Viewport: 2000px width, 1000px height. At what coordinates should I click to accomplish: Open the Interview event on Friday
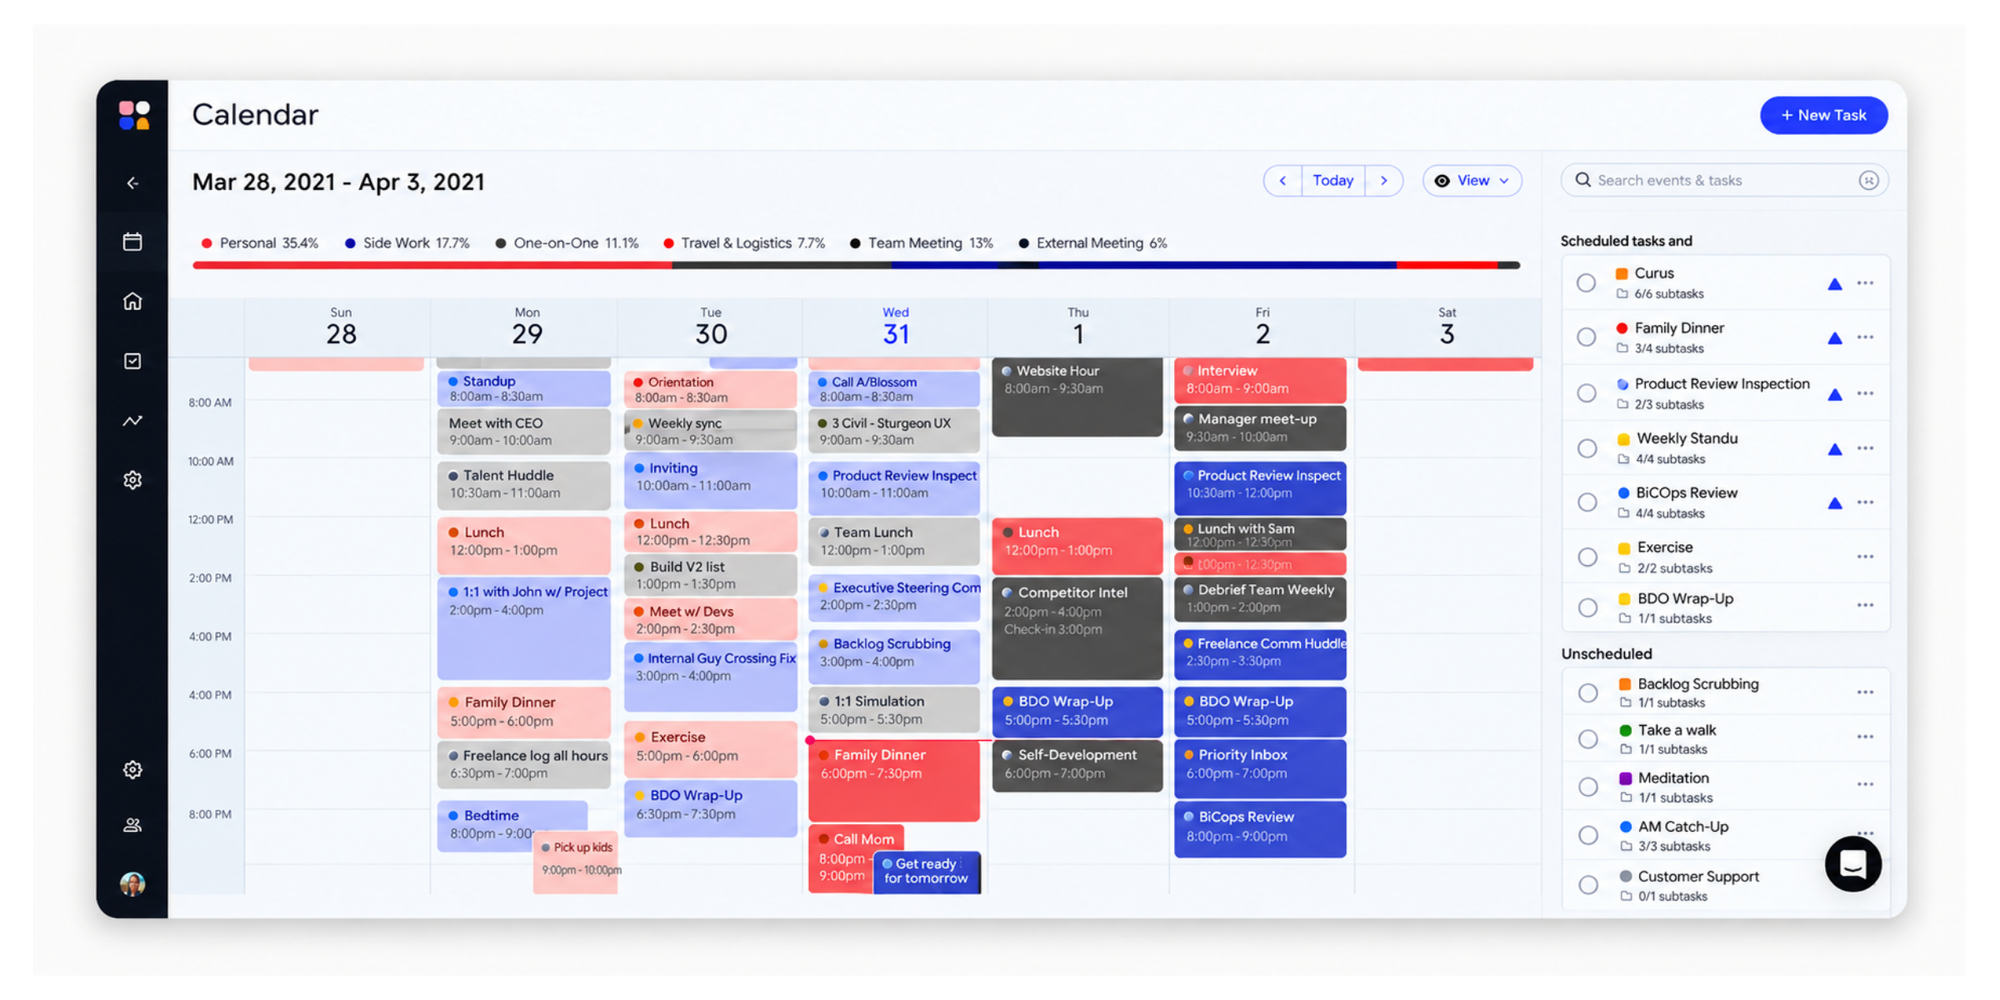click(x=1260, y=380)
